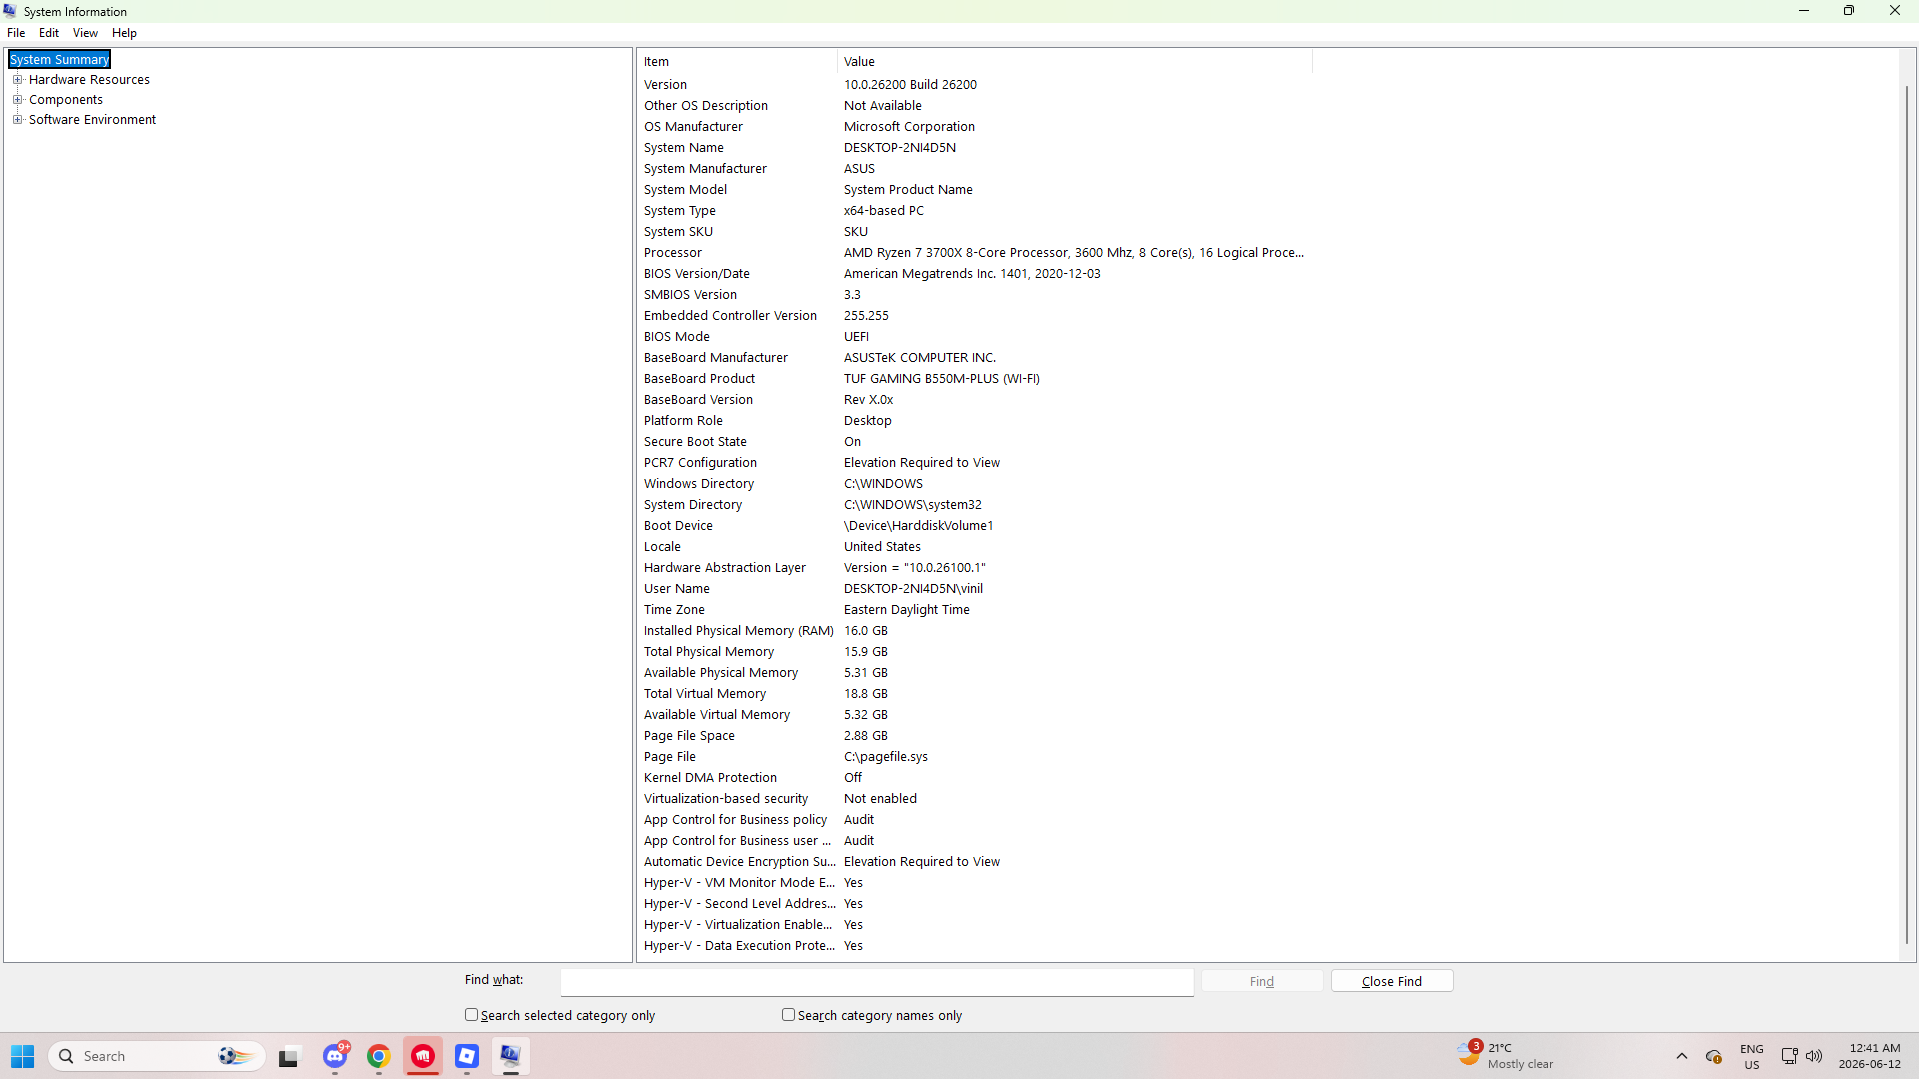Click the Find button

click(x=1262, y=981)
